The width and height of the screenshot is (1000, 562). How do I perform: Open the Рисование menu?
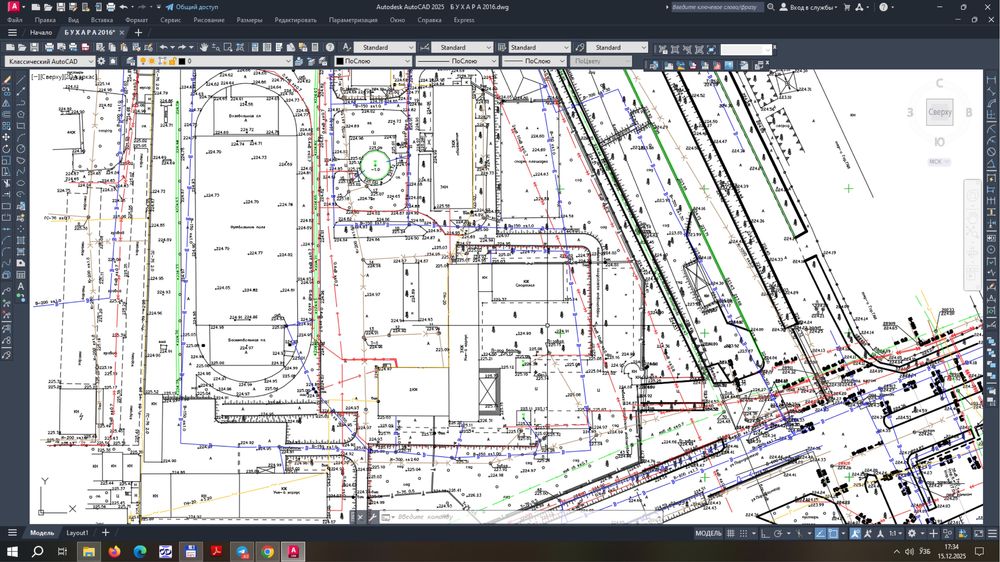(209, 20)
